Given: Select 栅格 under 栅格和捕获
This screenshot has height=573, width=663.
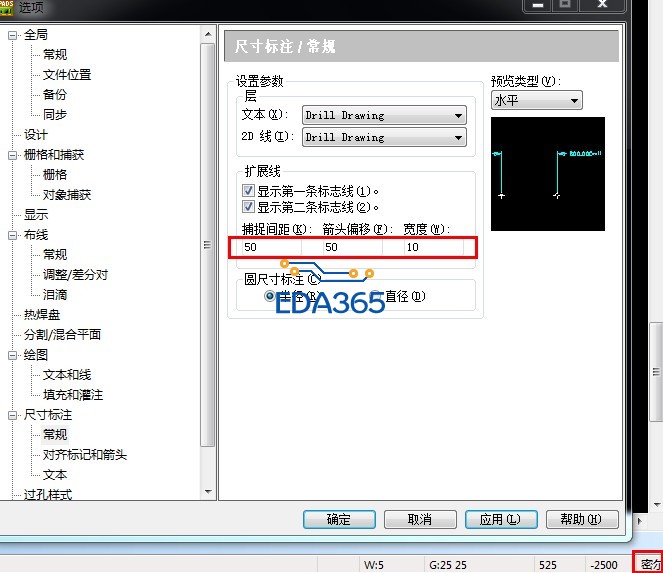Looking at the screenshot, I should pyautogui.click(x=55, y=175).
